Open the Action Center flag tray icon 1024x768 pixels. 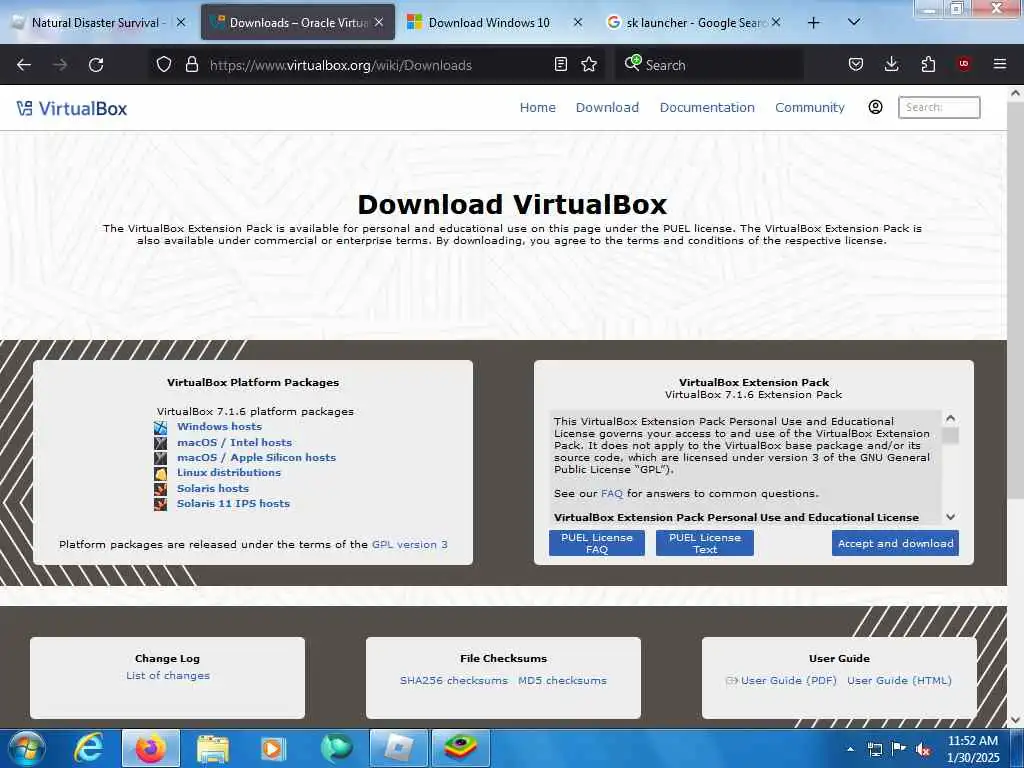pyautogui.click(x=899, y=749)
